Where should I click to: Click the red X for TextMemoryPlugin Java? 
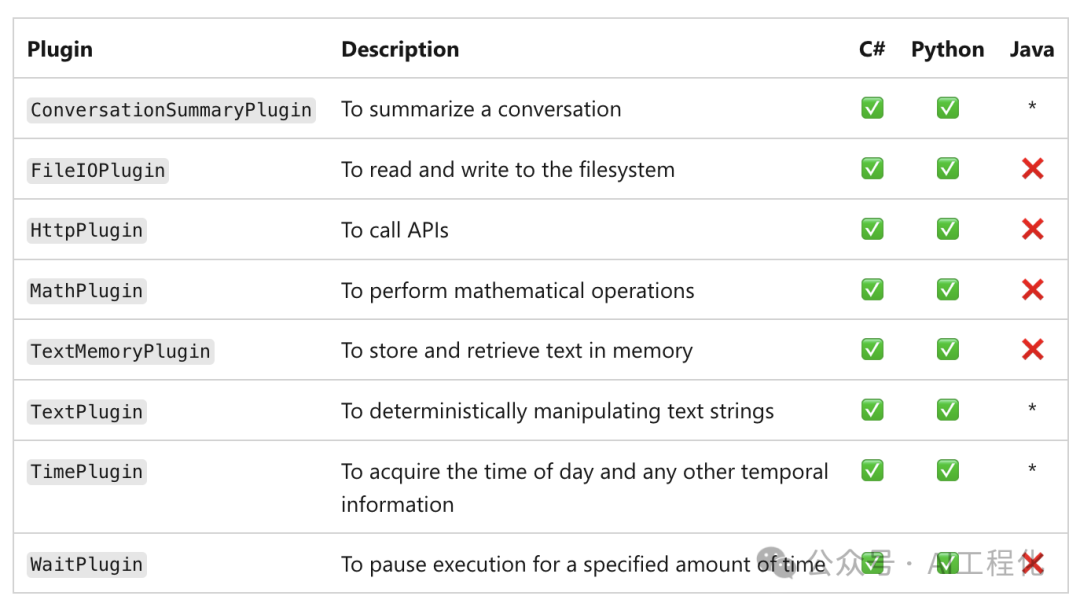pyautogui.click(x=1032, y=350)
